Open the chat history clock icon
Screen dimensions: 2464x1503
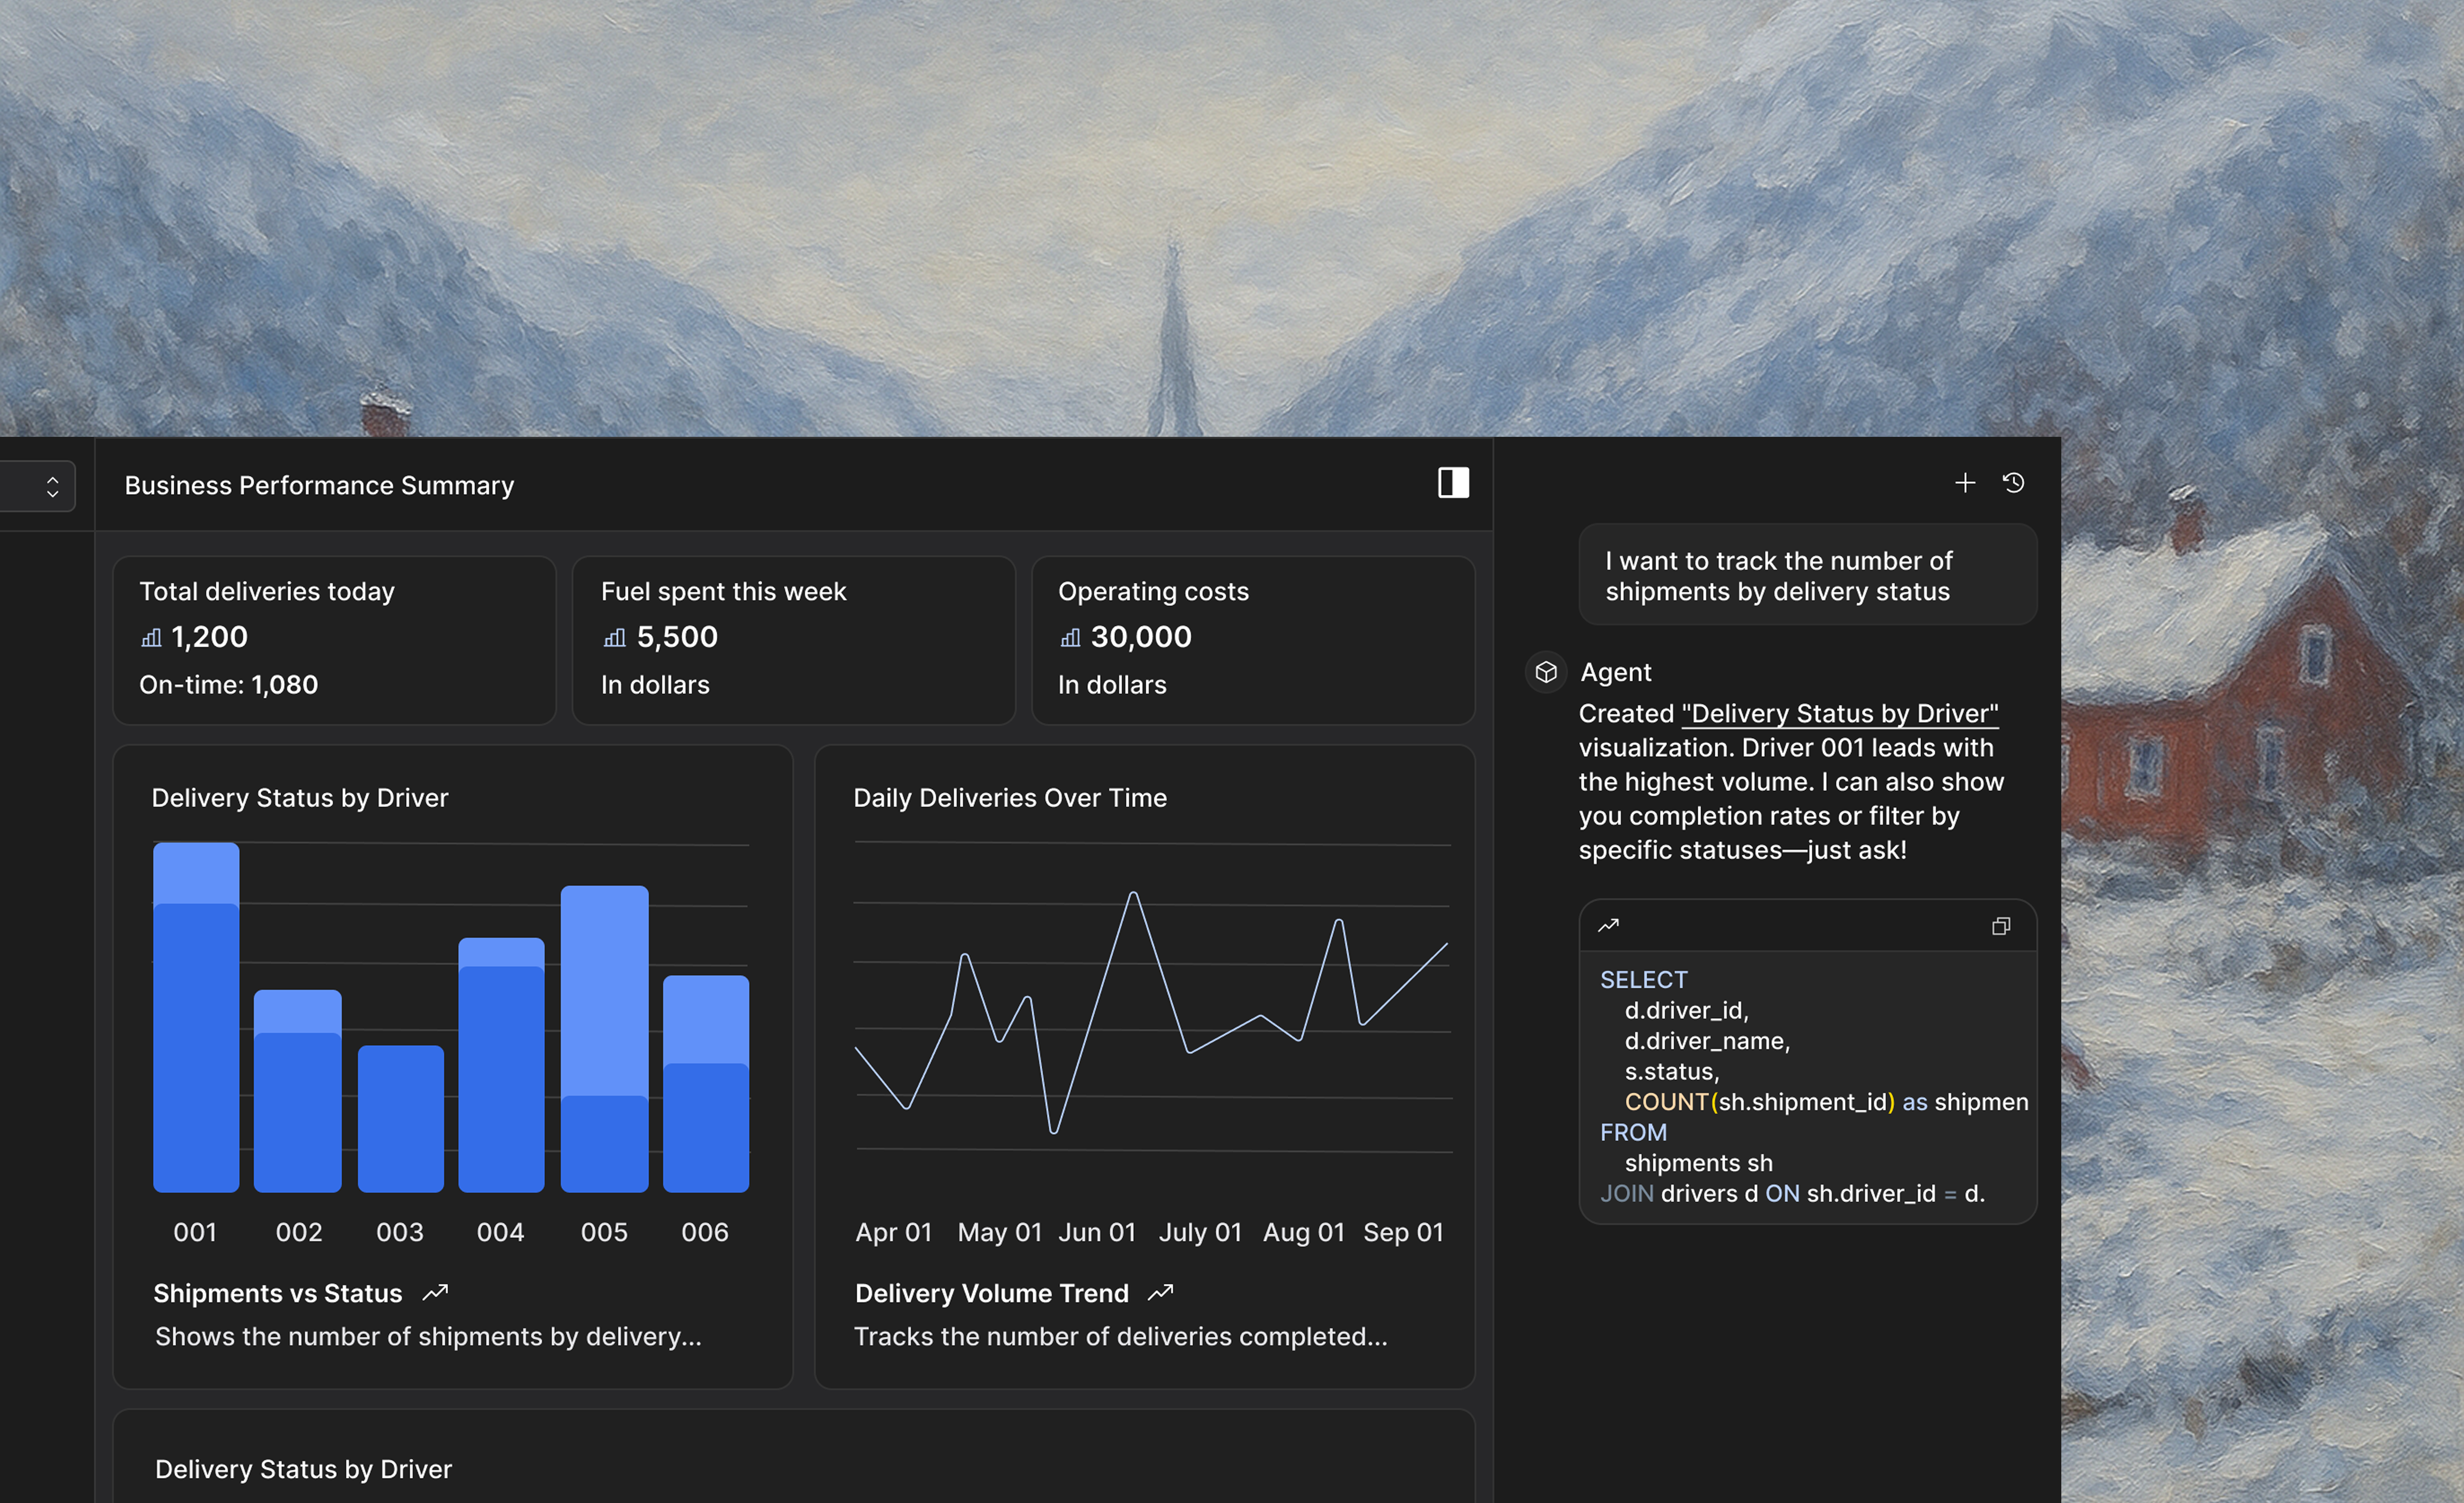[2013, 483]
